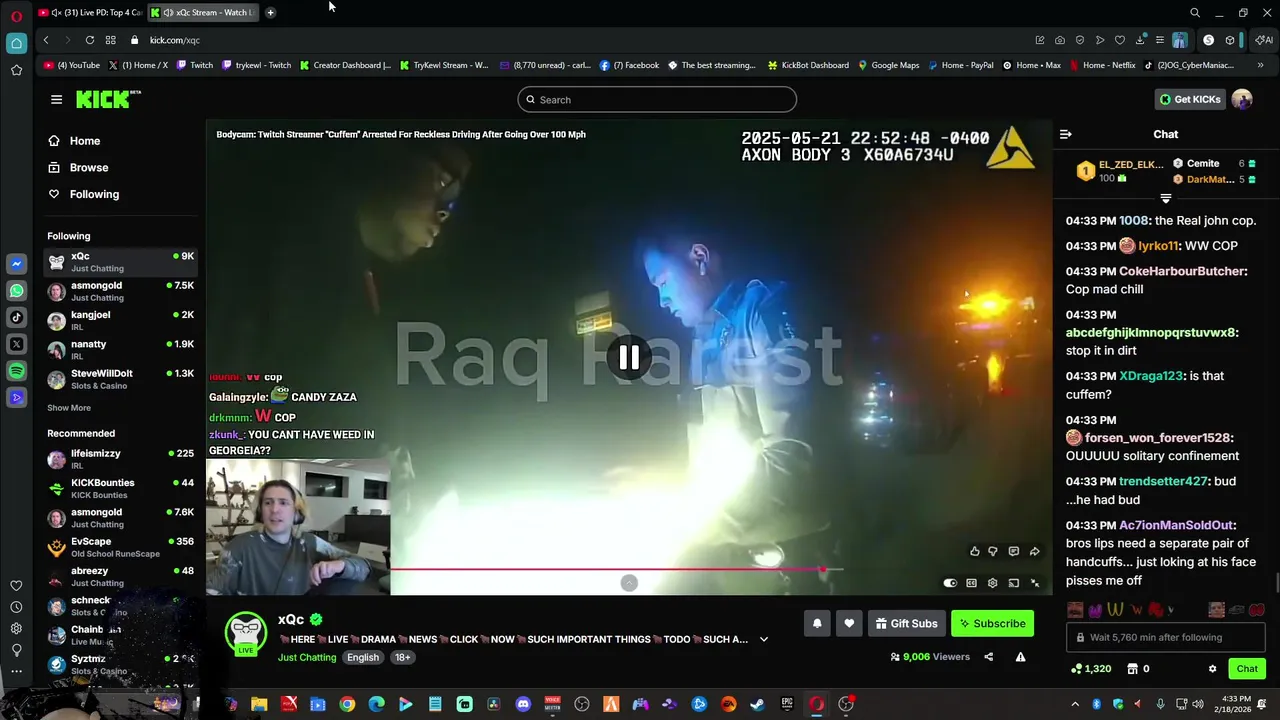
Task: Click the 1,320 channel points balance
Action: [x=1091, y=668]
